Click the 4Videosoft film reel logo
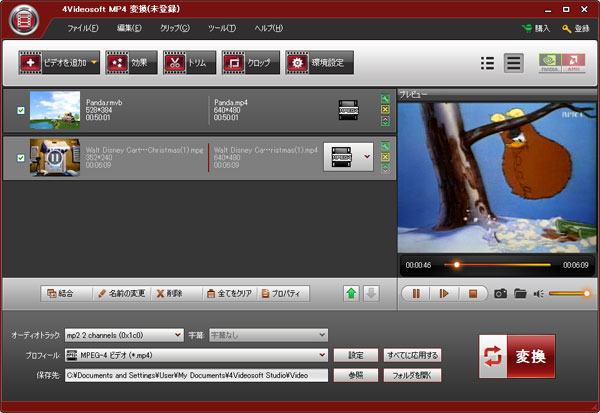 (24, 20)
